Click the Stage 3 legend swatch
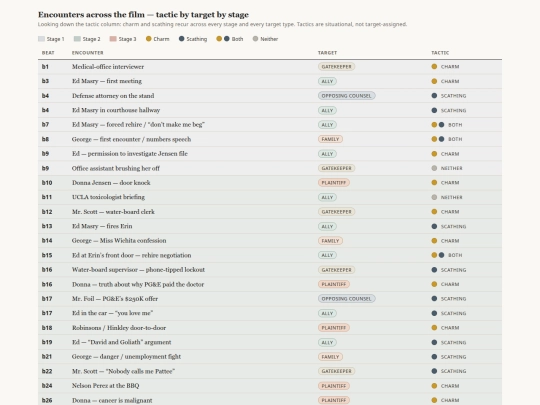 click(113, 39)
